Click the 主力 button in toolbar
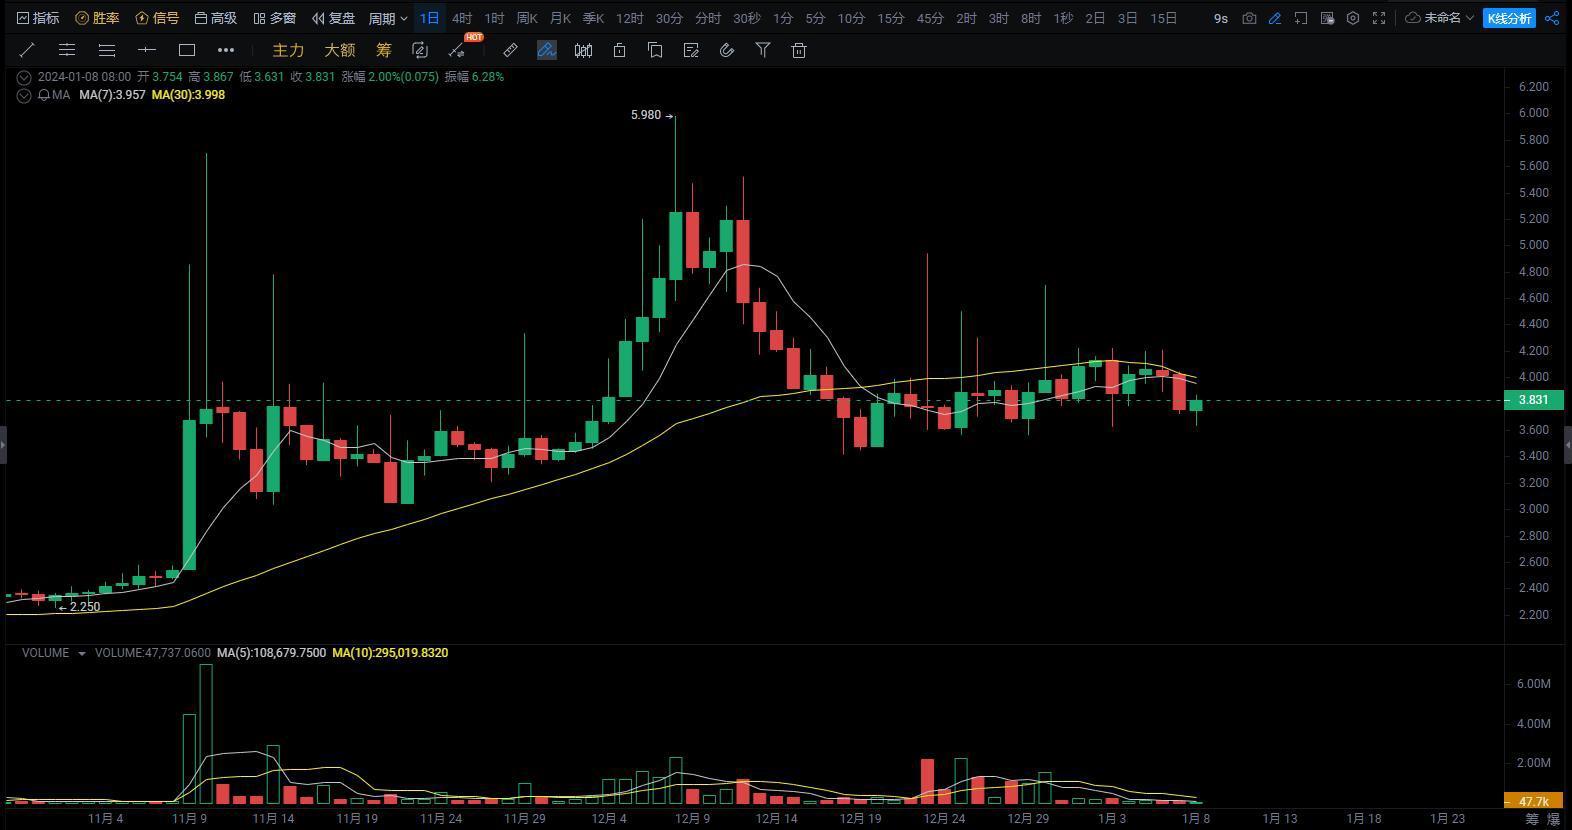The width and height of the screenshot is (1572, 830). coord(288,50)
